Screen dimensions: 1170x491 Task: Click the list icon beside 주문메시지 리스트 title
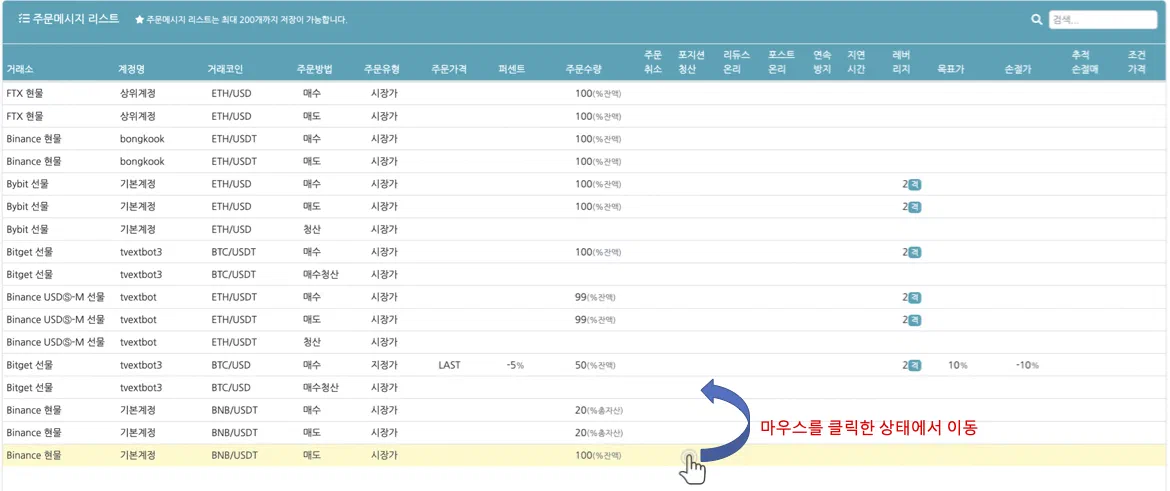tap(24, 19)
